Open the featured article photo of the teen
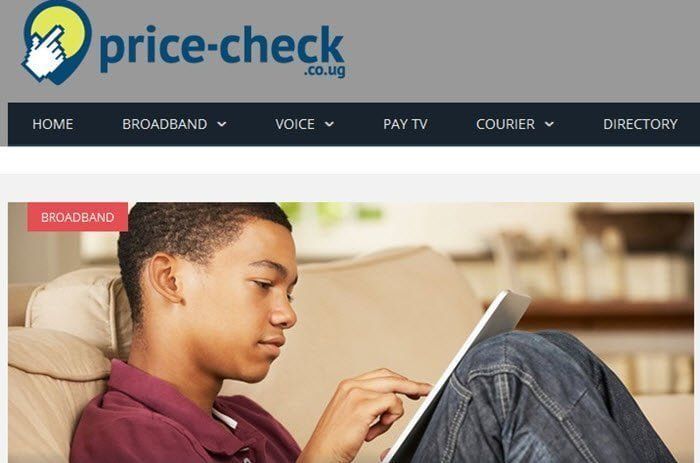This screenshot has width=700, height=463. point(351,333)
